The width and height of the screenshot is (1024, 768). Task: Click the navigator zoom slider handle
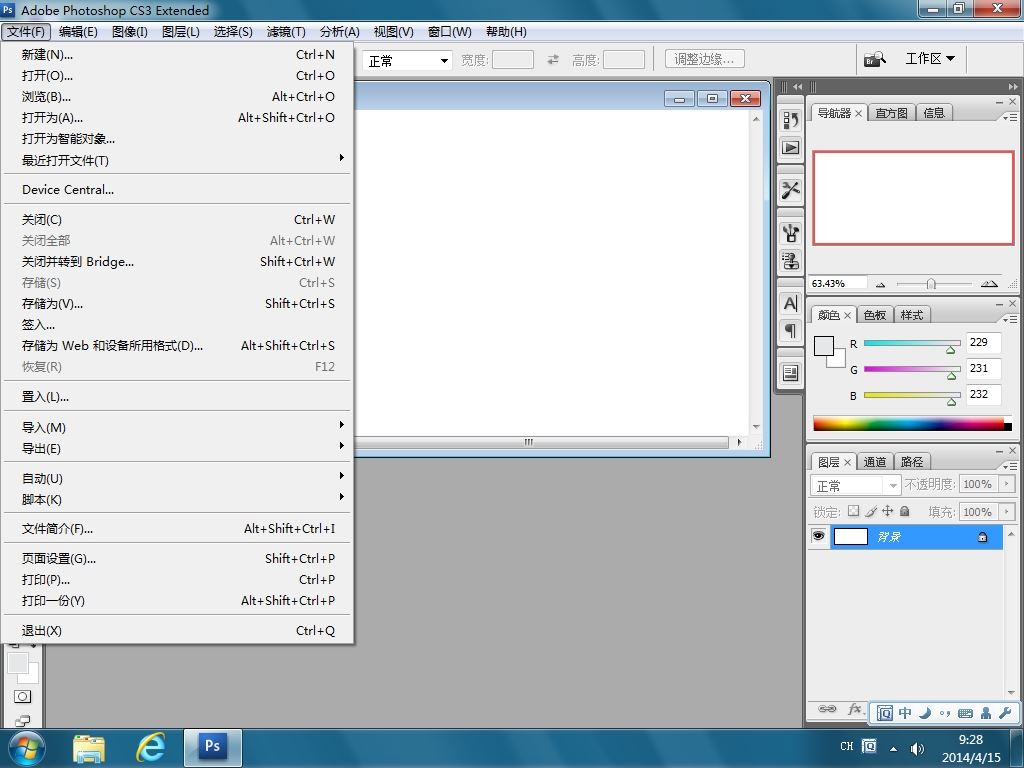coord(931,284)
